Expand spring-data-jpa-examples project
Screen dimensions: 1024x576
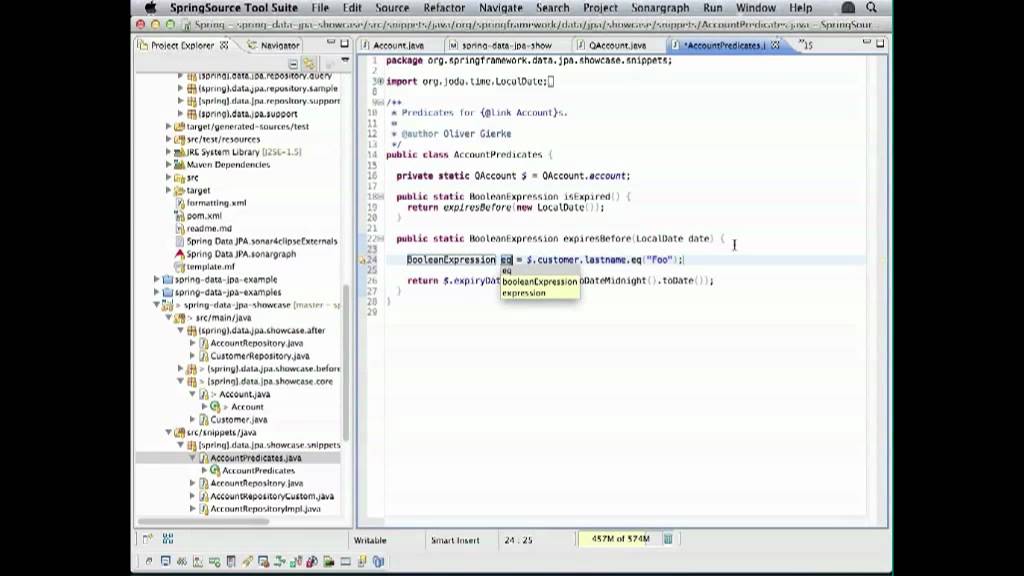[157, 293]
